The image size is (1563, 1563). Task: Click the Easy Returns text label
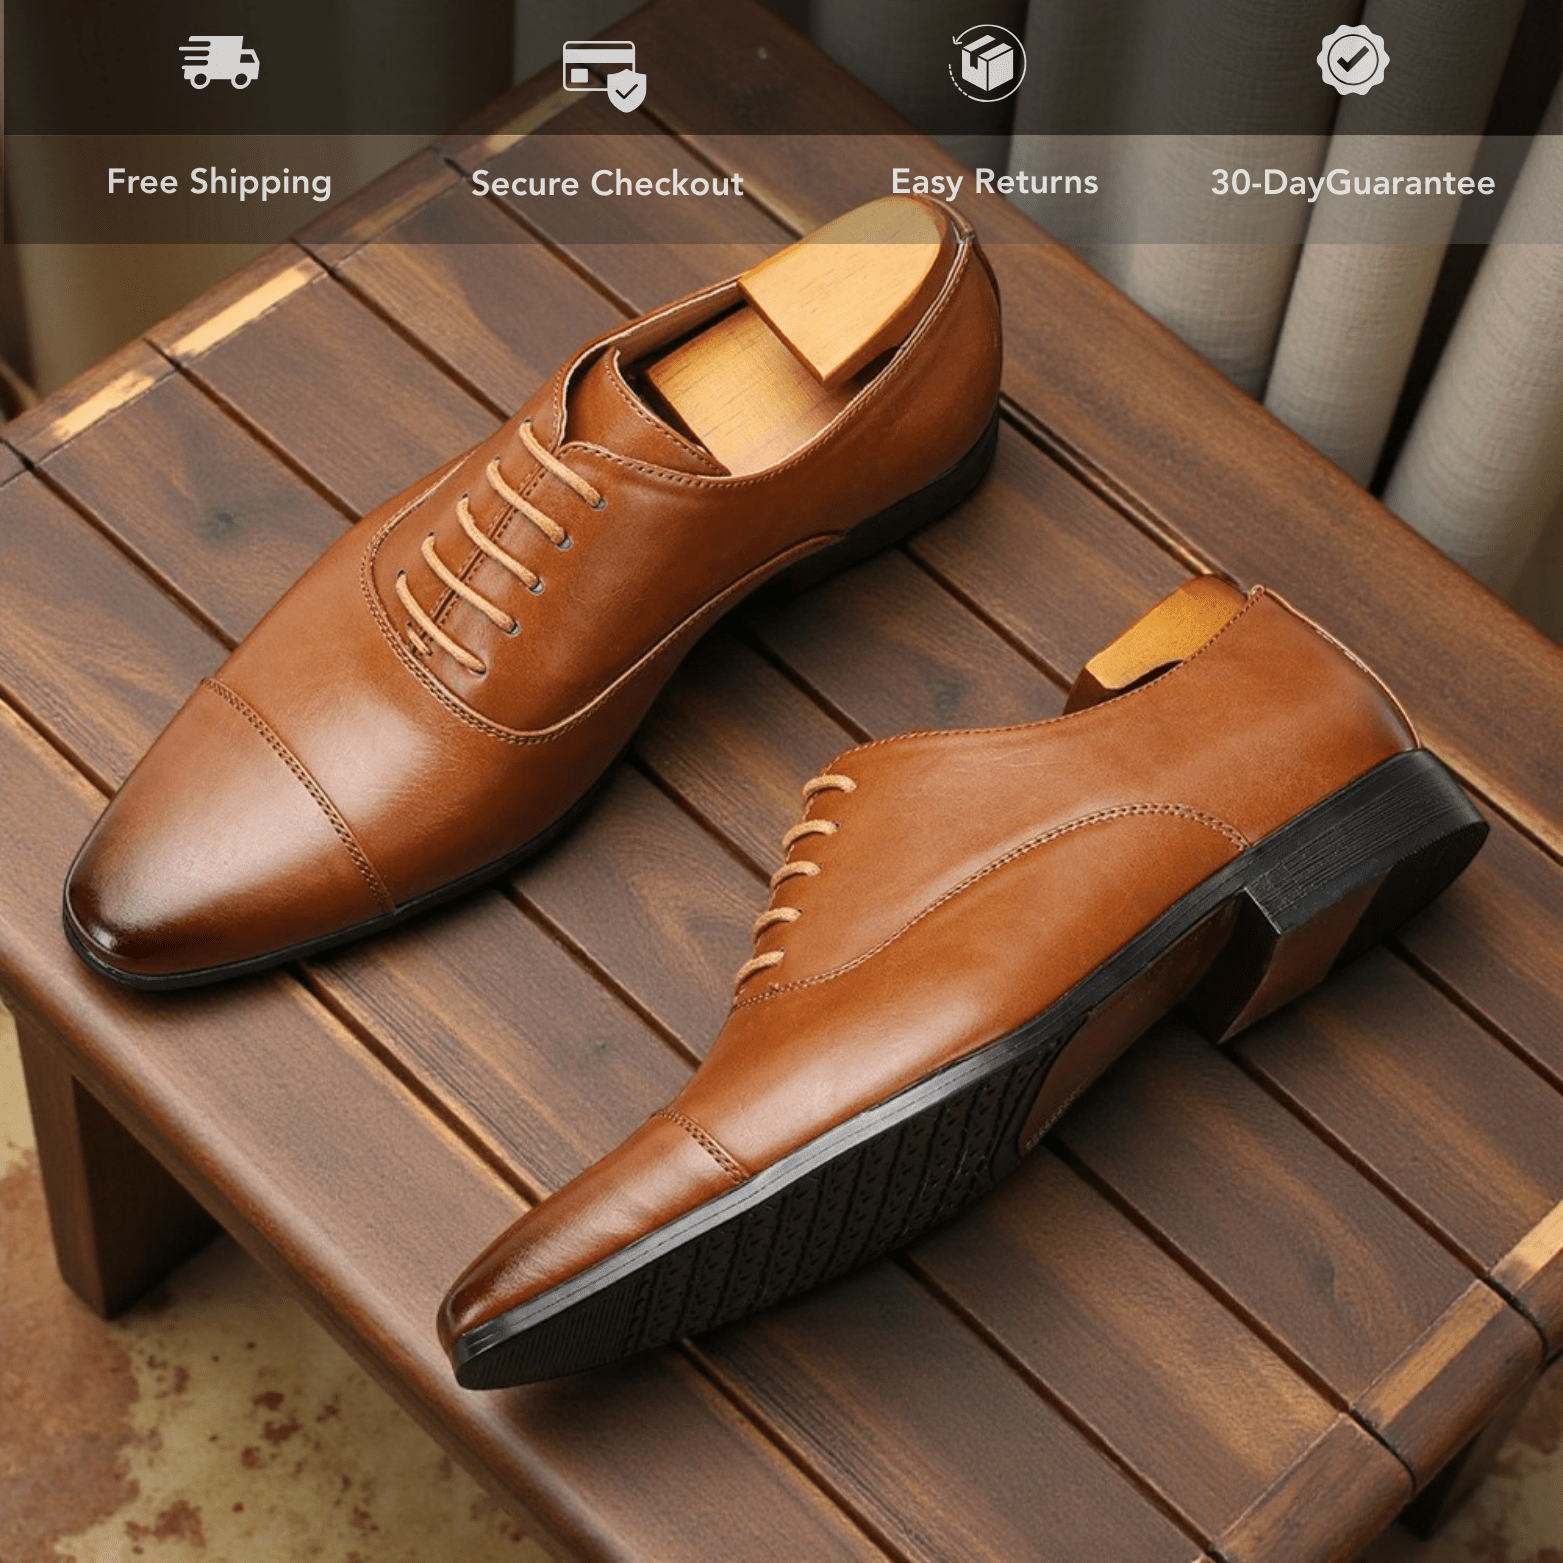995,183
